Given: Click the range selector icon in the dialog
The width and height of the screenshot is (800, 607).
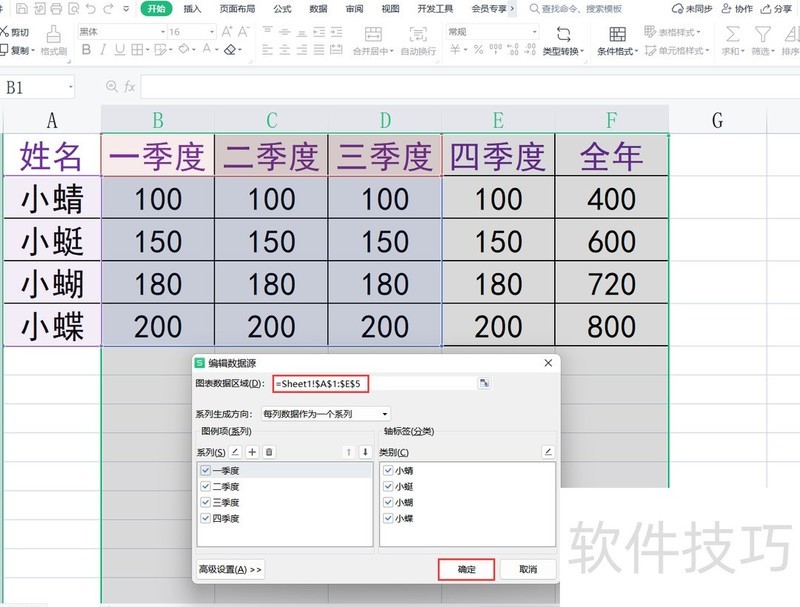Looking at the screenshot, I should (484, 383).
